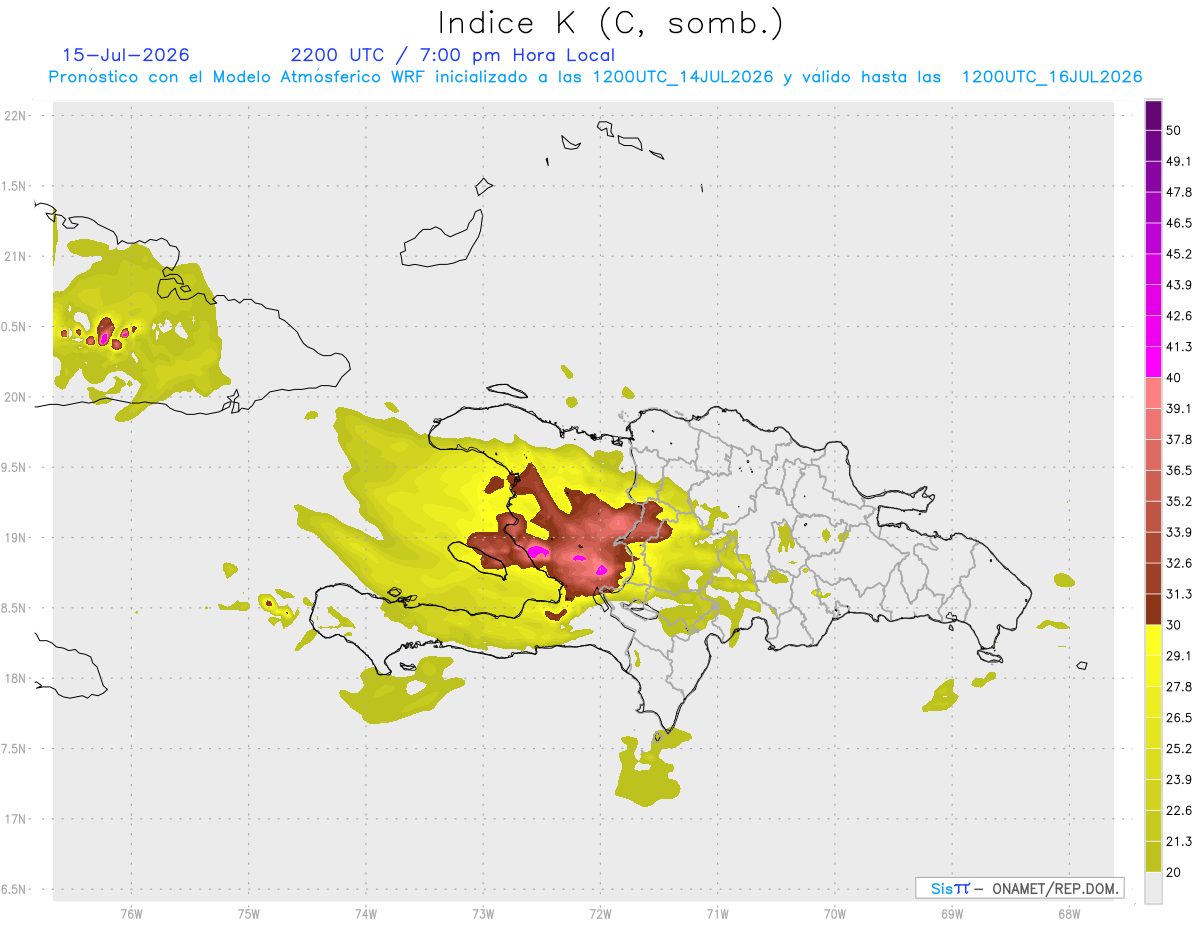Screen dimensions: 1200x927
Task: Click "2200 UTC / 7:00 pm Hora Local"
Action: 453,55
